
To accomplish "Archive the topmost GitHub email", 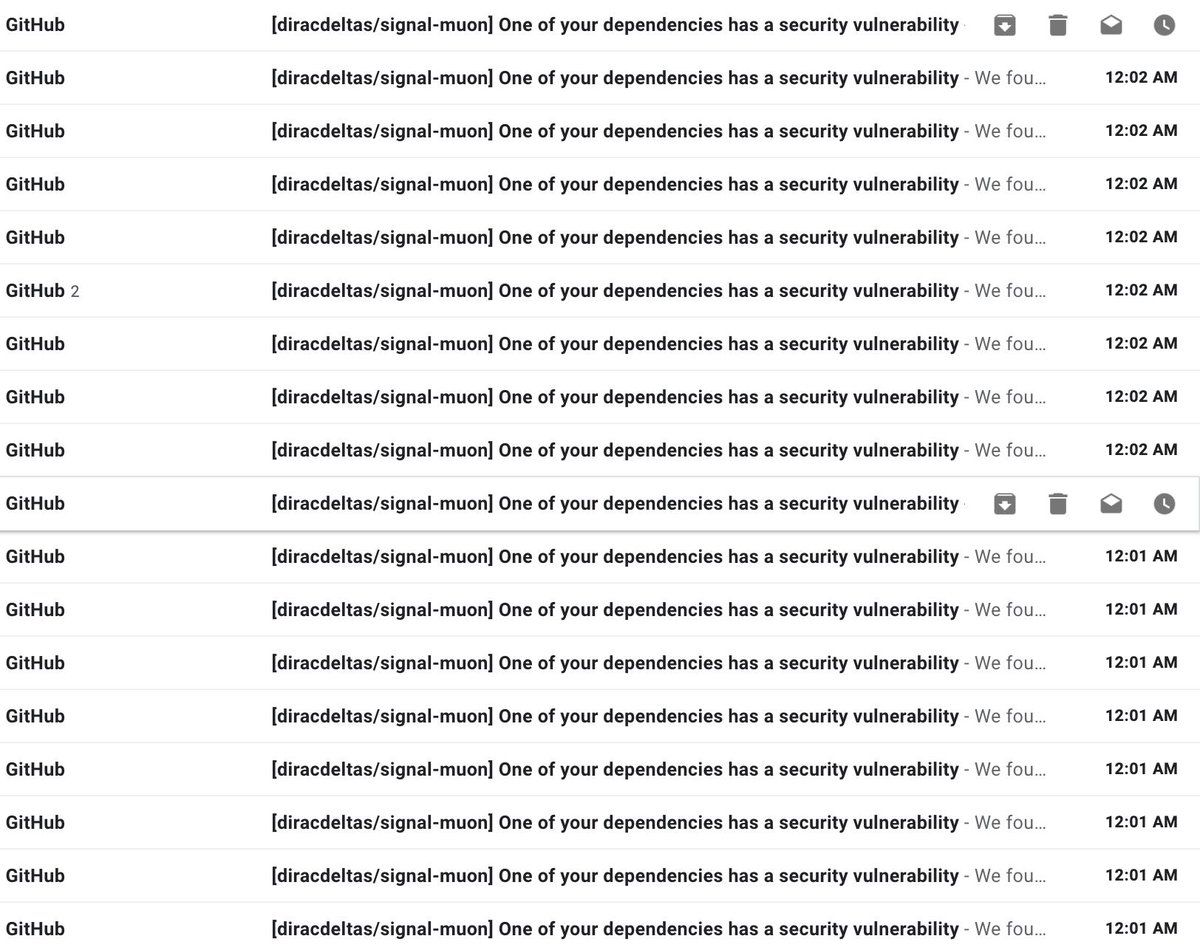I will 1005,26.
